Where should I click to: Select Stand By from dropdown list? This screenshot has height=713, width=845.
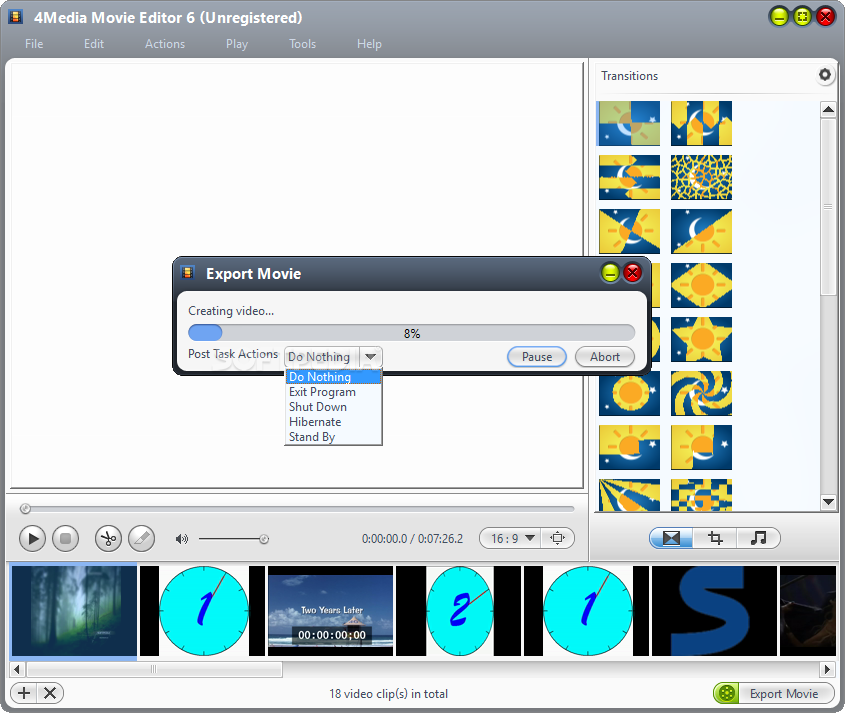coord(333,437)
